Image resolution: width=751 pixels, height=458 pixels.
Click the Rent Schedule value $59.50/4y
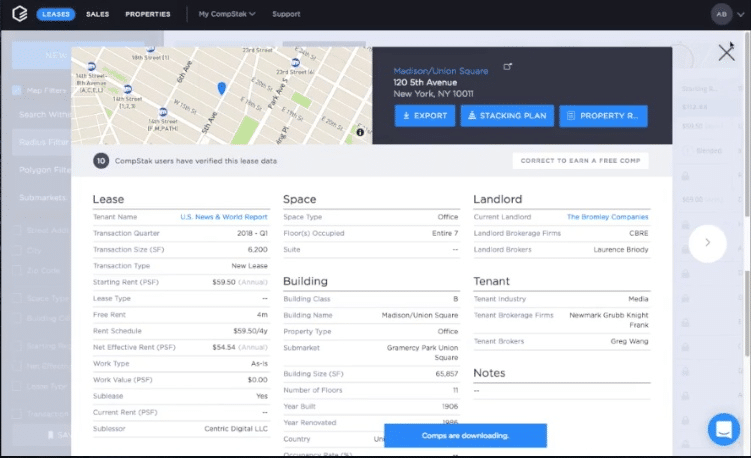[250, 331]
